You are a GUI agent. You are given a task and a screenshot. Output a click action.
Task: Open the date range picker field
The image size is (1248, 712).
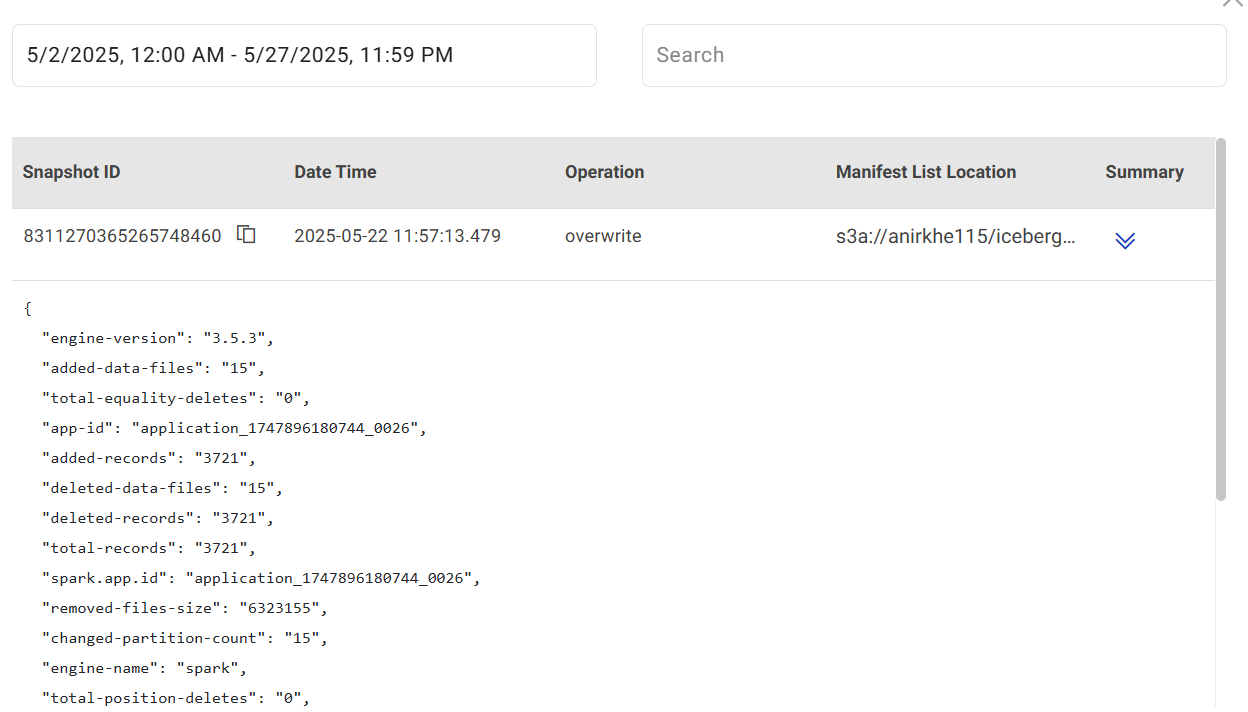coord(304,55)
